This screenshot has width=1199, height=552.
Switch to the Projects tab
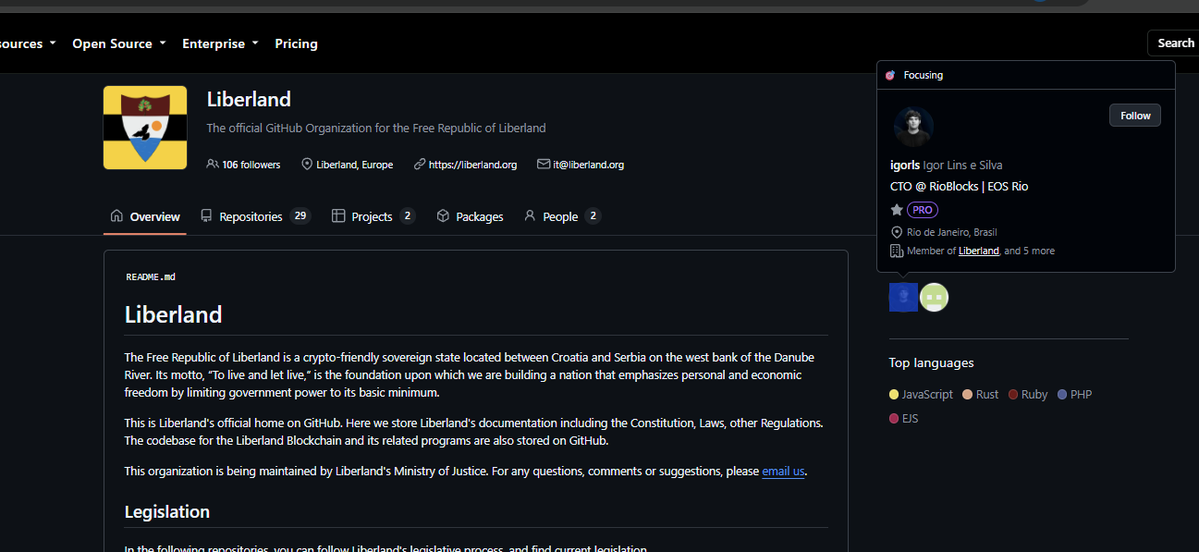tap(373, 216)
